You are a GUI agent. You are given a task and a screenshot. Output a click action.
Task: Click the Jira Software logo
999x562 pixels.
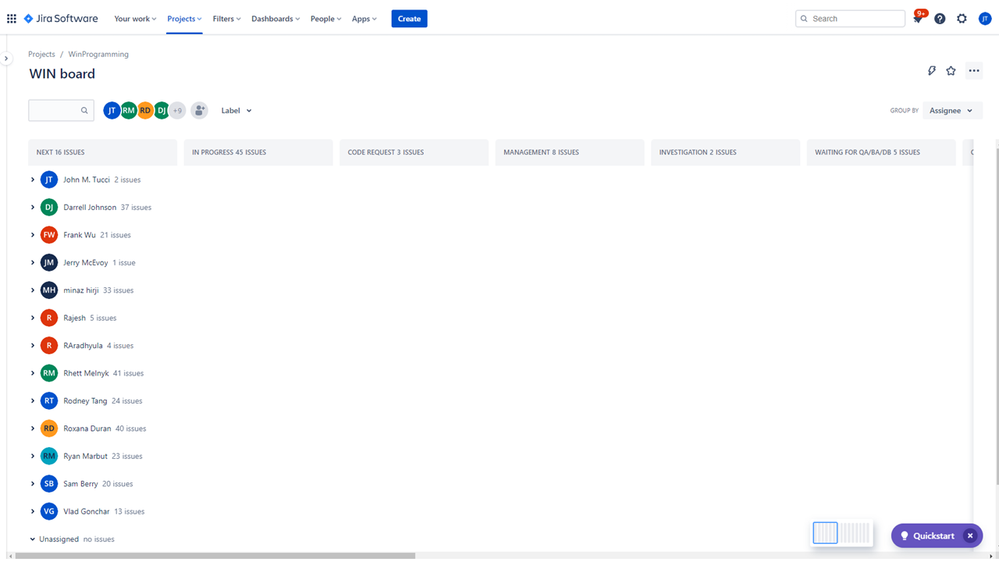[61, 18]
